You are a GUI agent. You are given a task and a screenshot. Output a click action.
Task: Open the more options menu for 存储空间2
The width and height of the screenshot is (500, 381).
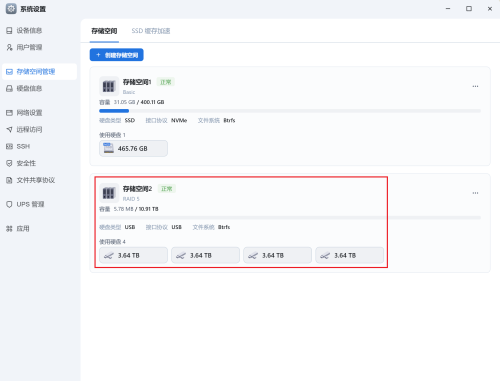tap(475, 193)
